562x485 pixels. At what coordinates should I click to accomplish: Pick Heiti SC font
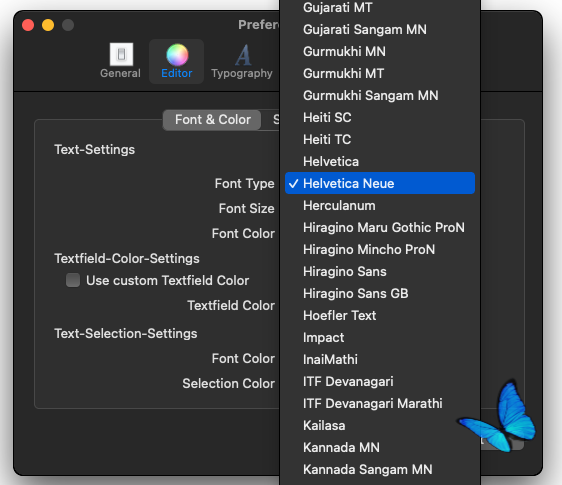point(380,118)
